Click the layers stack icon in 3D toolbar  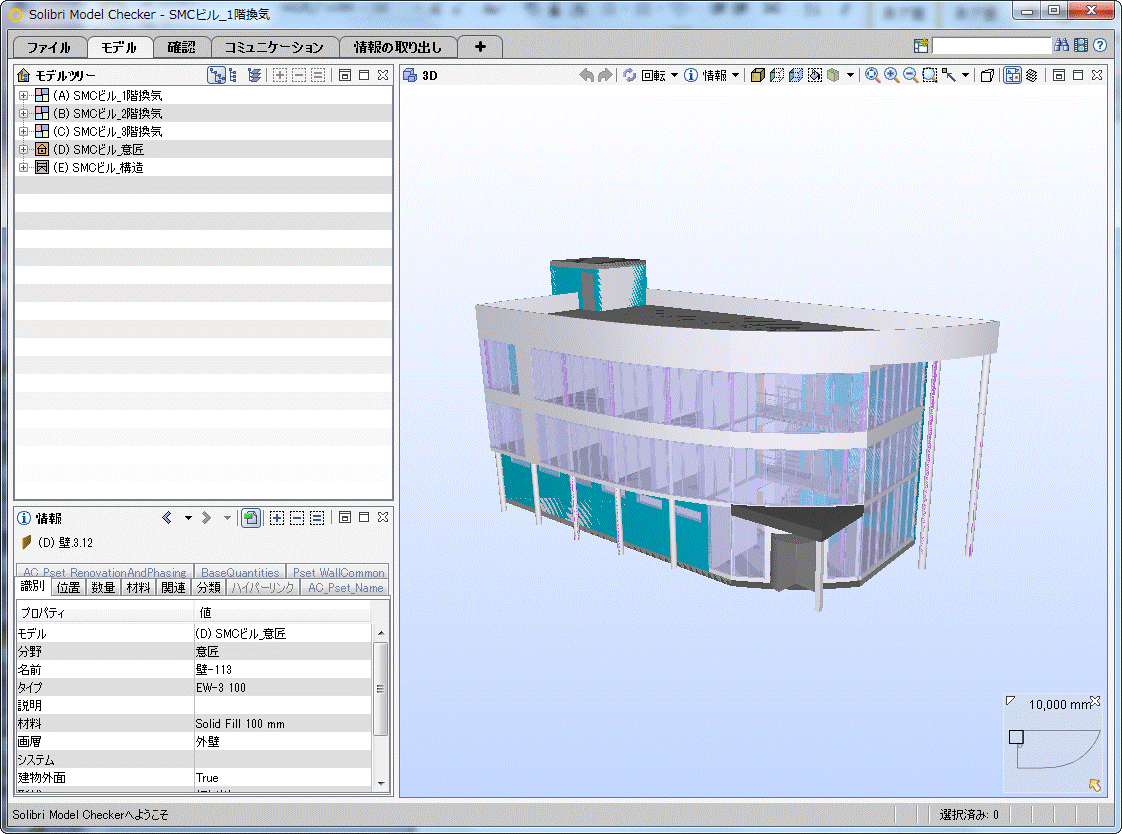(x=1032, y=75)
